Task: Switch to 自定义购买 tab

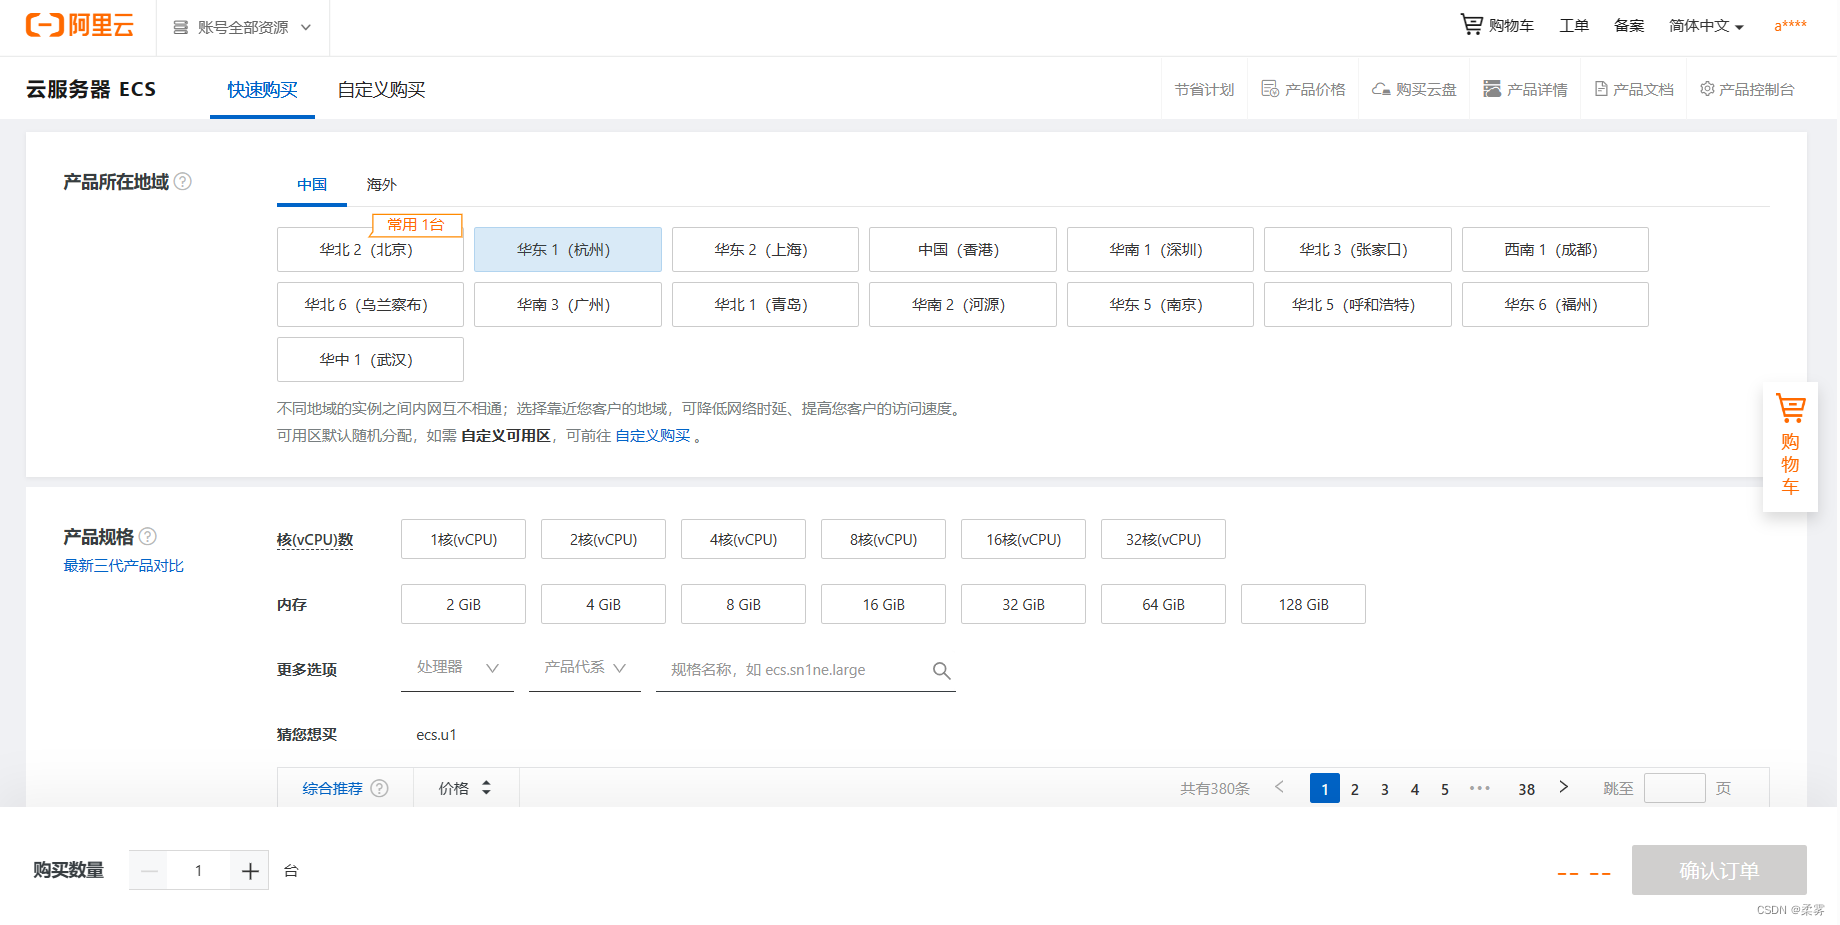Action: click(x=381, y=89)
